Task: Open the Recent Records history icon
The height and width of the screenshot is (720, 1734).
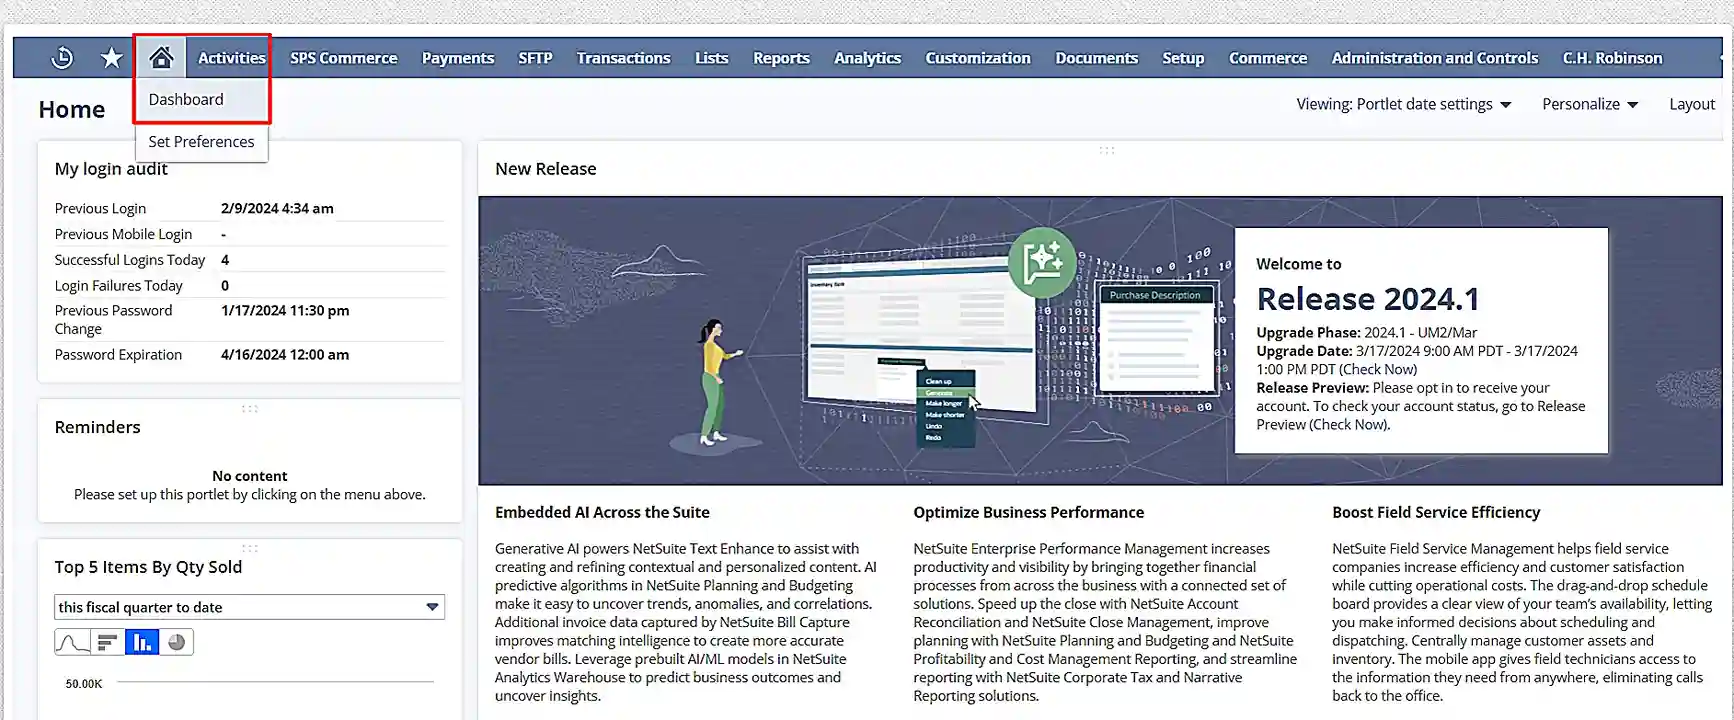Action: tap(62, 58)
